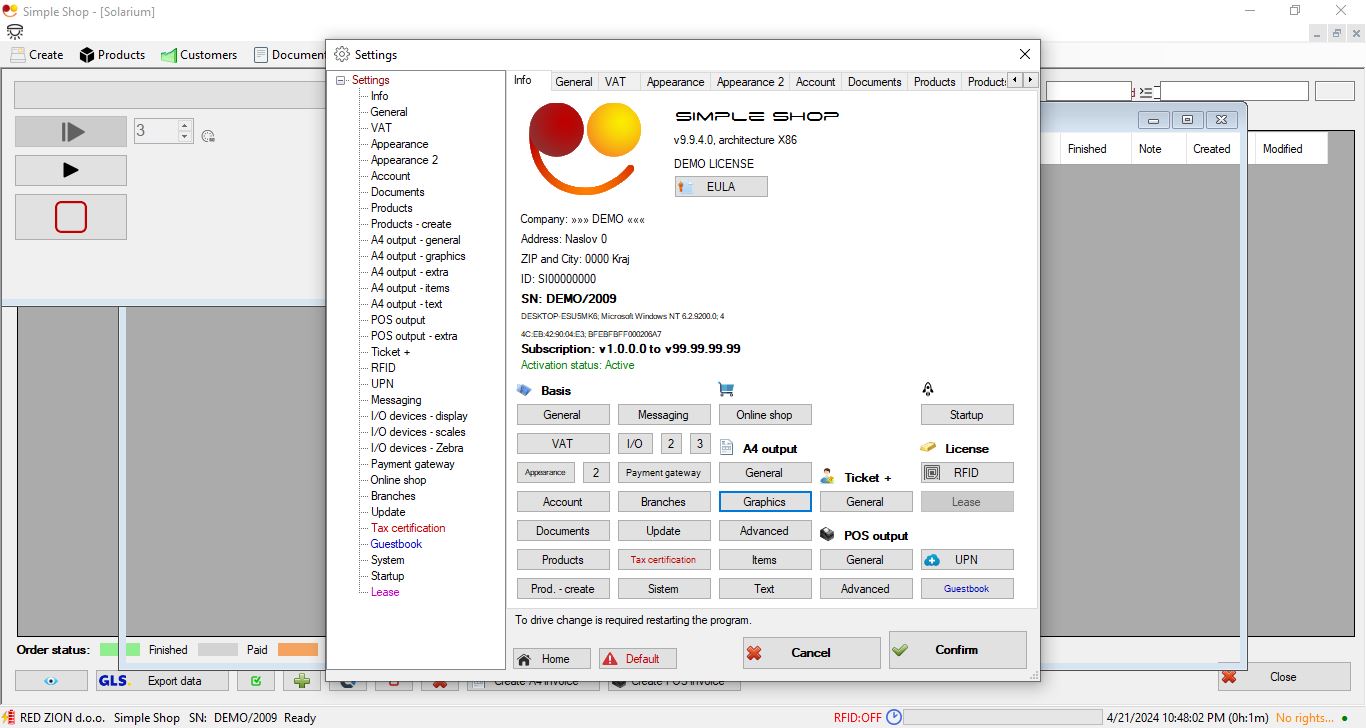Select Ticket + in the settings tree
The width and height of the screenshot is (1366, 728).
tap(390, 352)
